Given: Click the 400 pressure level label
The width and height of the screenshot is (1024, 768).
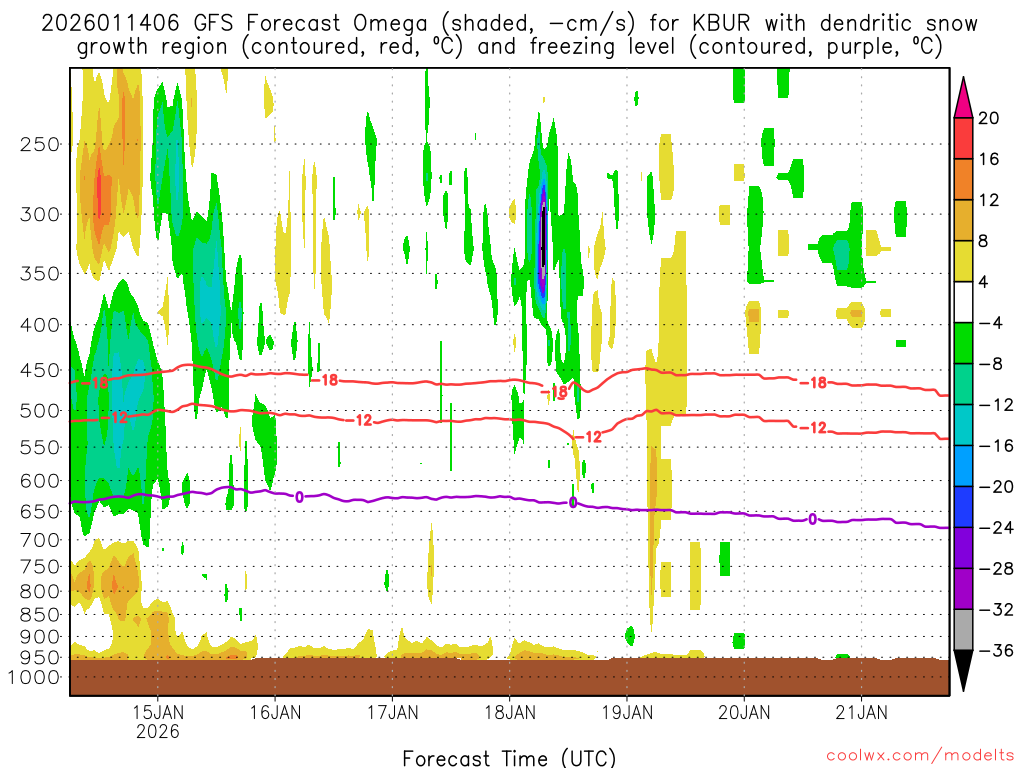Looking at the screenshot, I should click(x=40, y=325).
